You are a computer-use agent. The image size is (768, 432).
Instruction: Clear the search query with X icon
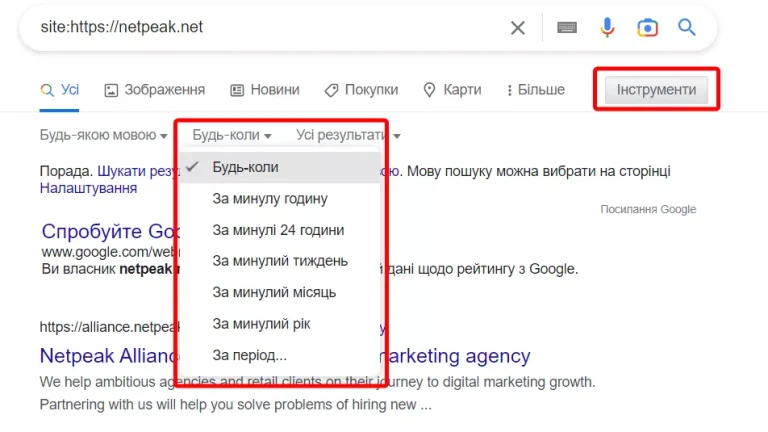518,28
